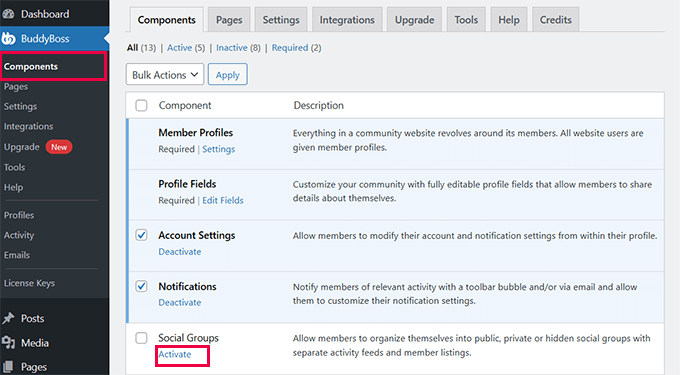Activate the Social Groups component
Viewport: 680px width, 375px height.
175,354
